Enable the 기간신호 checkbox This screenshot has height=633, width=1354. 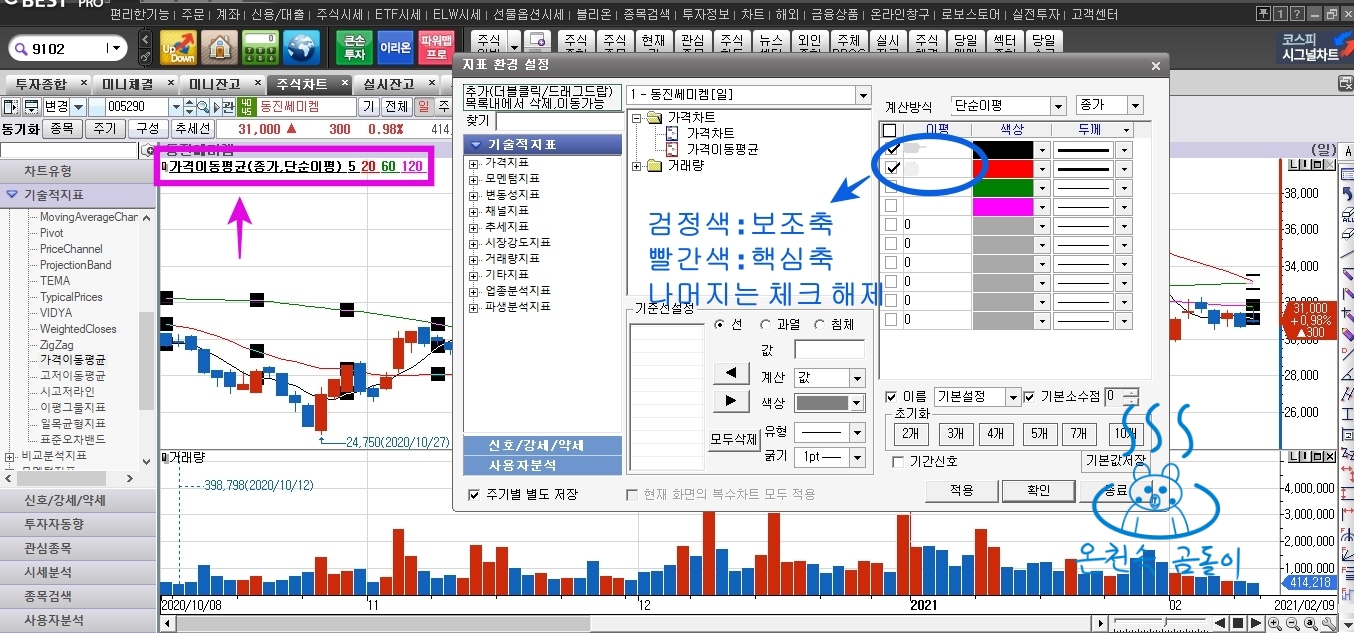coord(898,462)
